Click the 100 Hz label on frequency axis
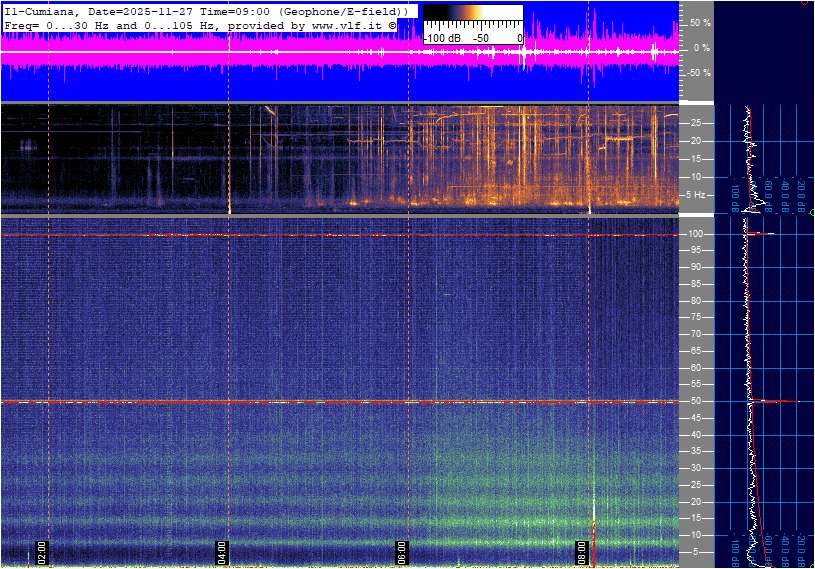 [697, 234]
